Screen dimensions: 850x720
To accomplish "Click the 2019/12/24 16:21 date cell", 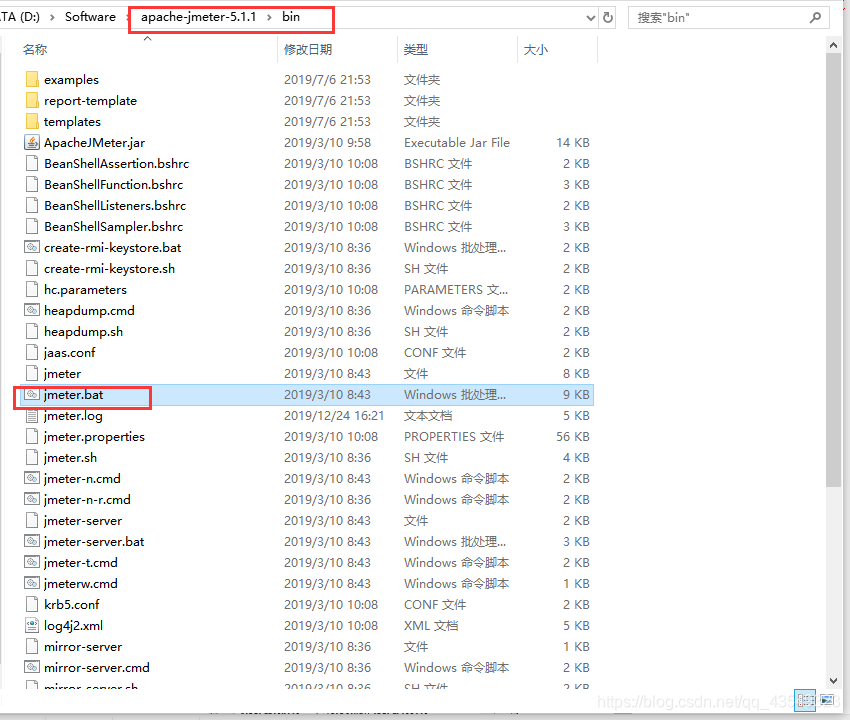I will tap(334, 416).
